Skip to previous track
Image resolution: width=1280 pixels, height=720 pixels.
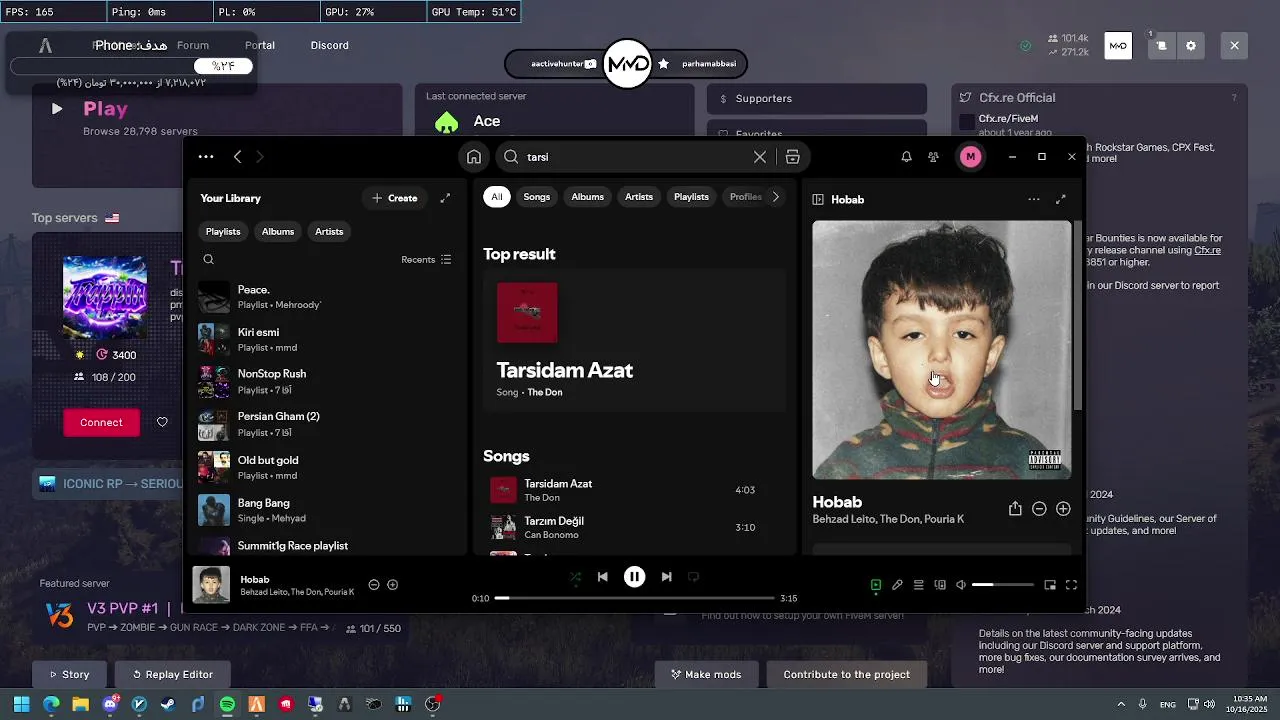pyautogui.click(x=602, y=577)
